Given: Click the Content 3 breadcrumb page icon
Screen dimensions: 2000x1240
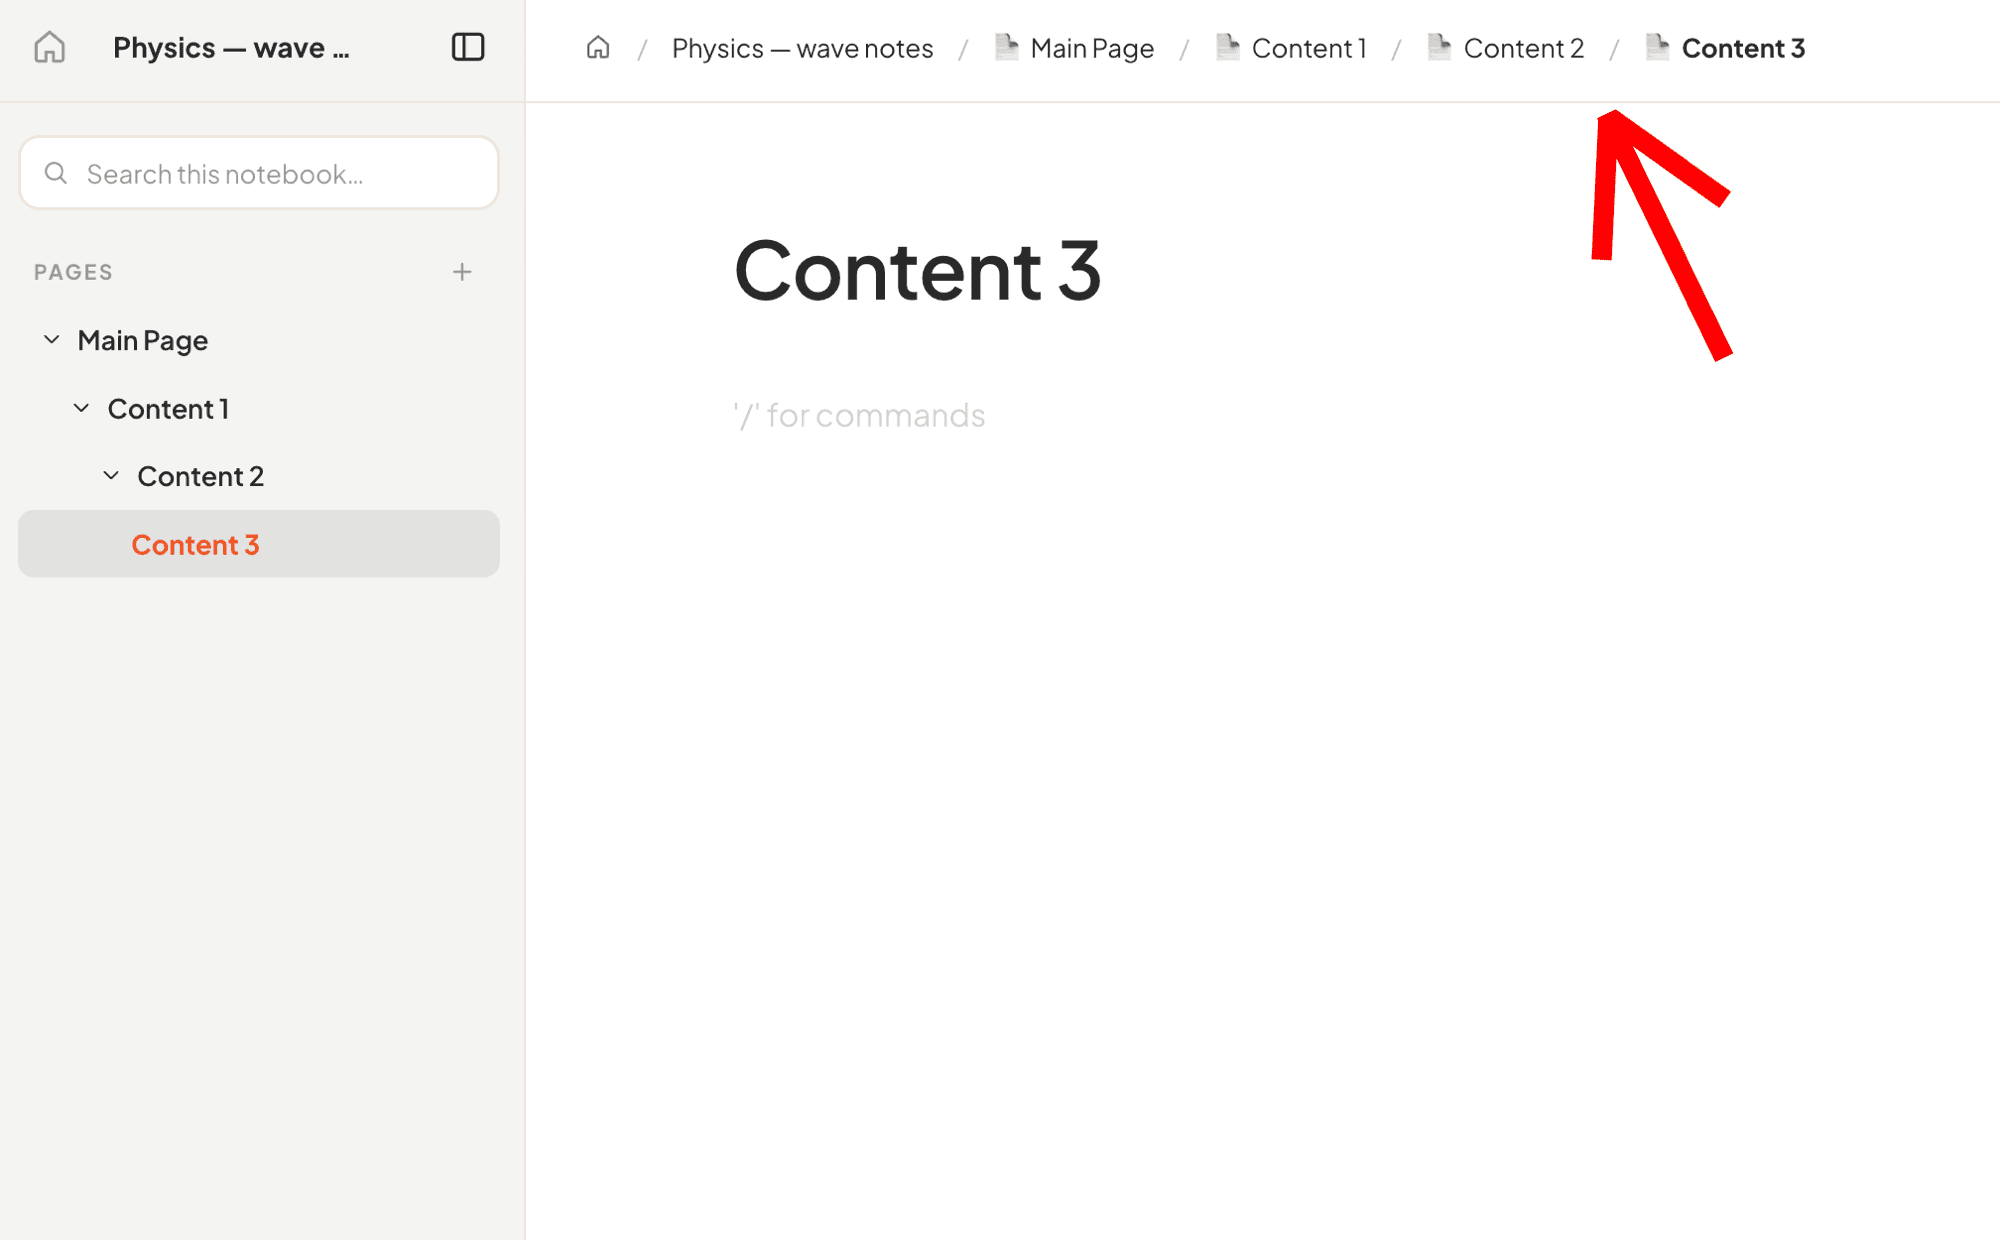Looking at the screenshot, I should pos(1657,47).
